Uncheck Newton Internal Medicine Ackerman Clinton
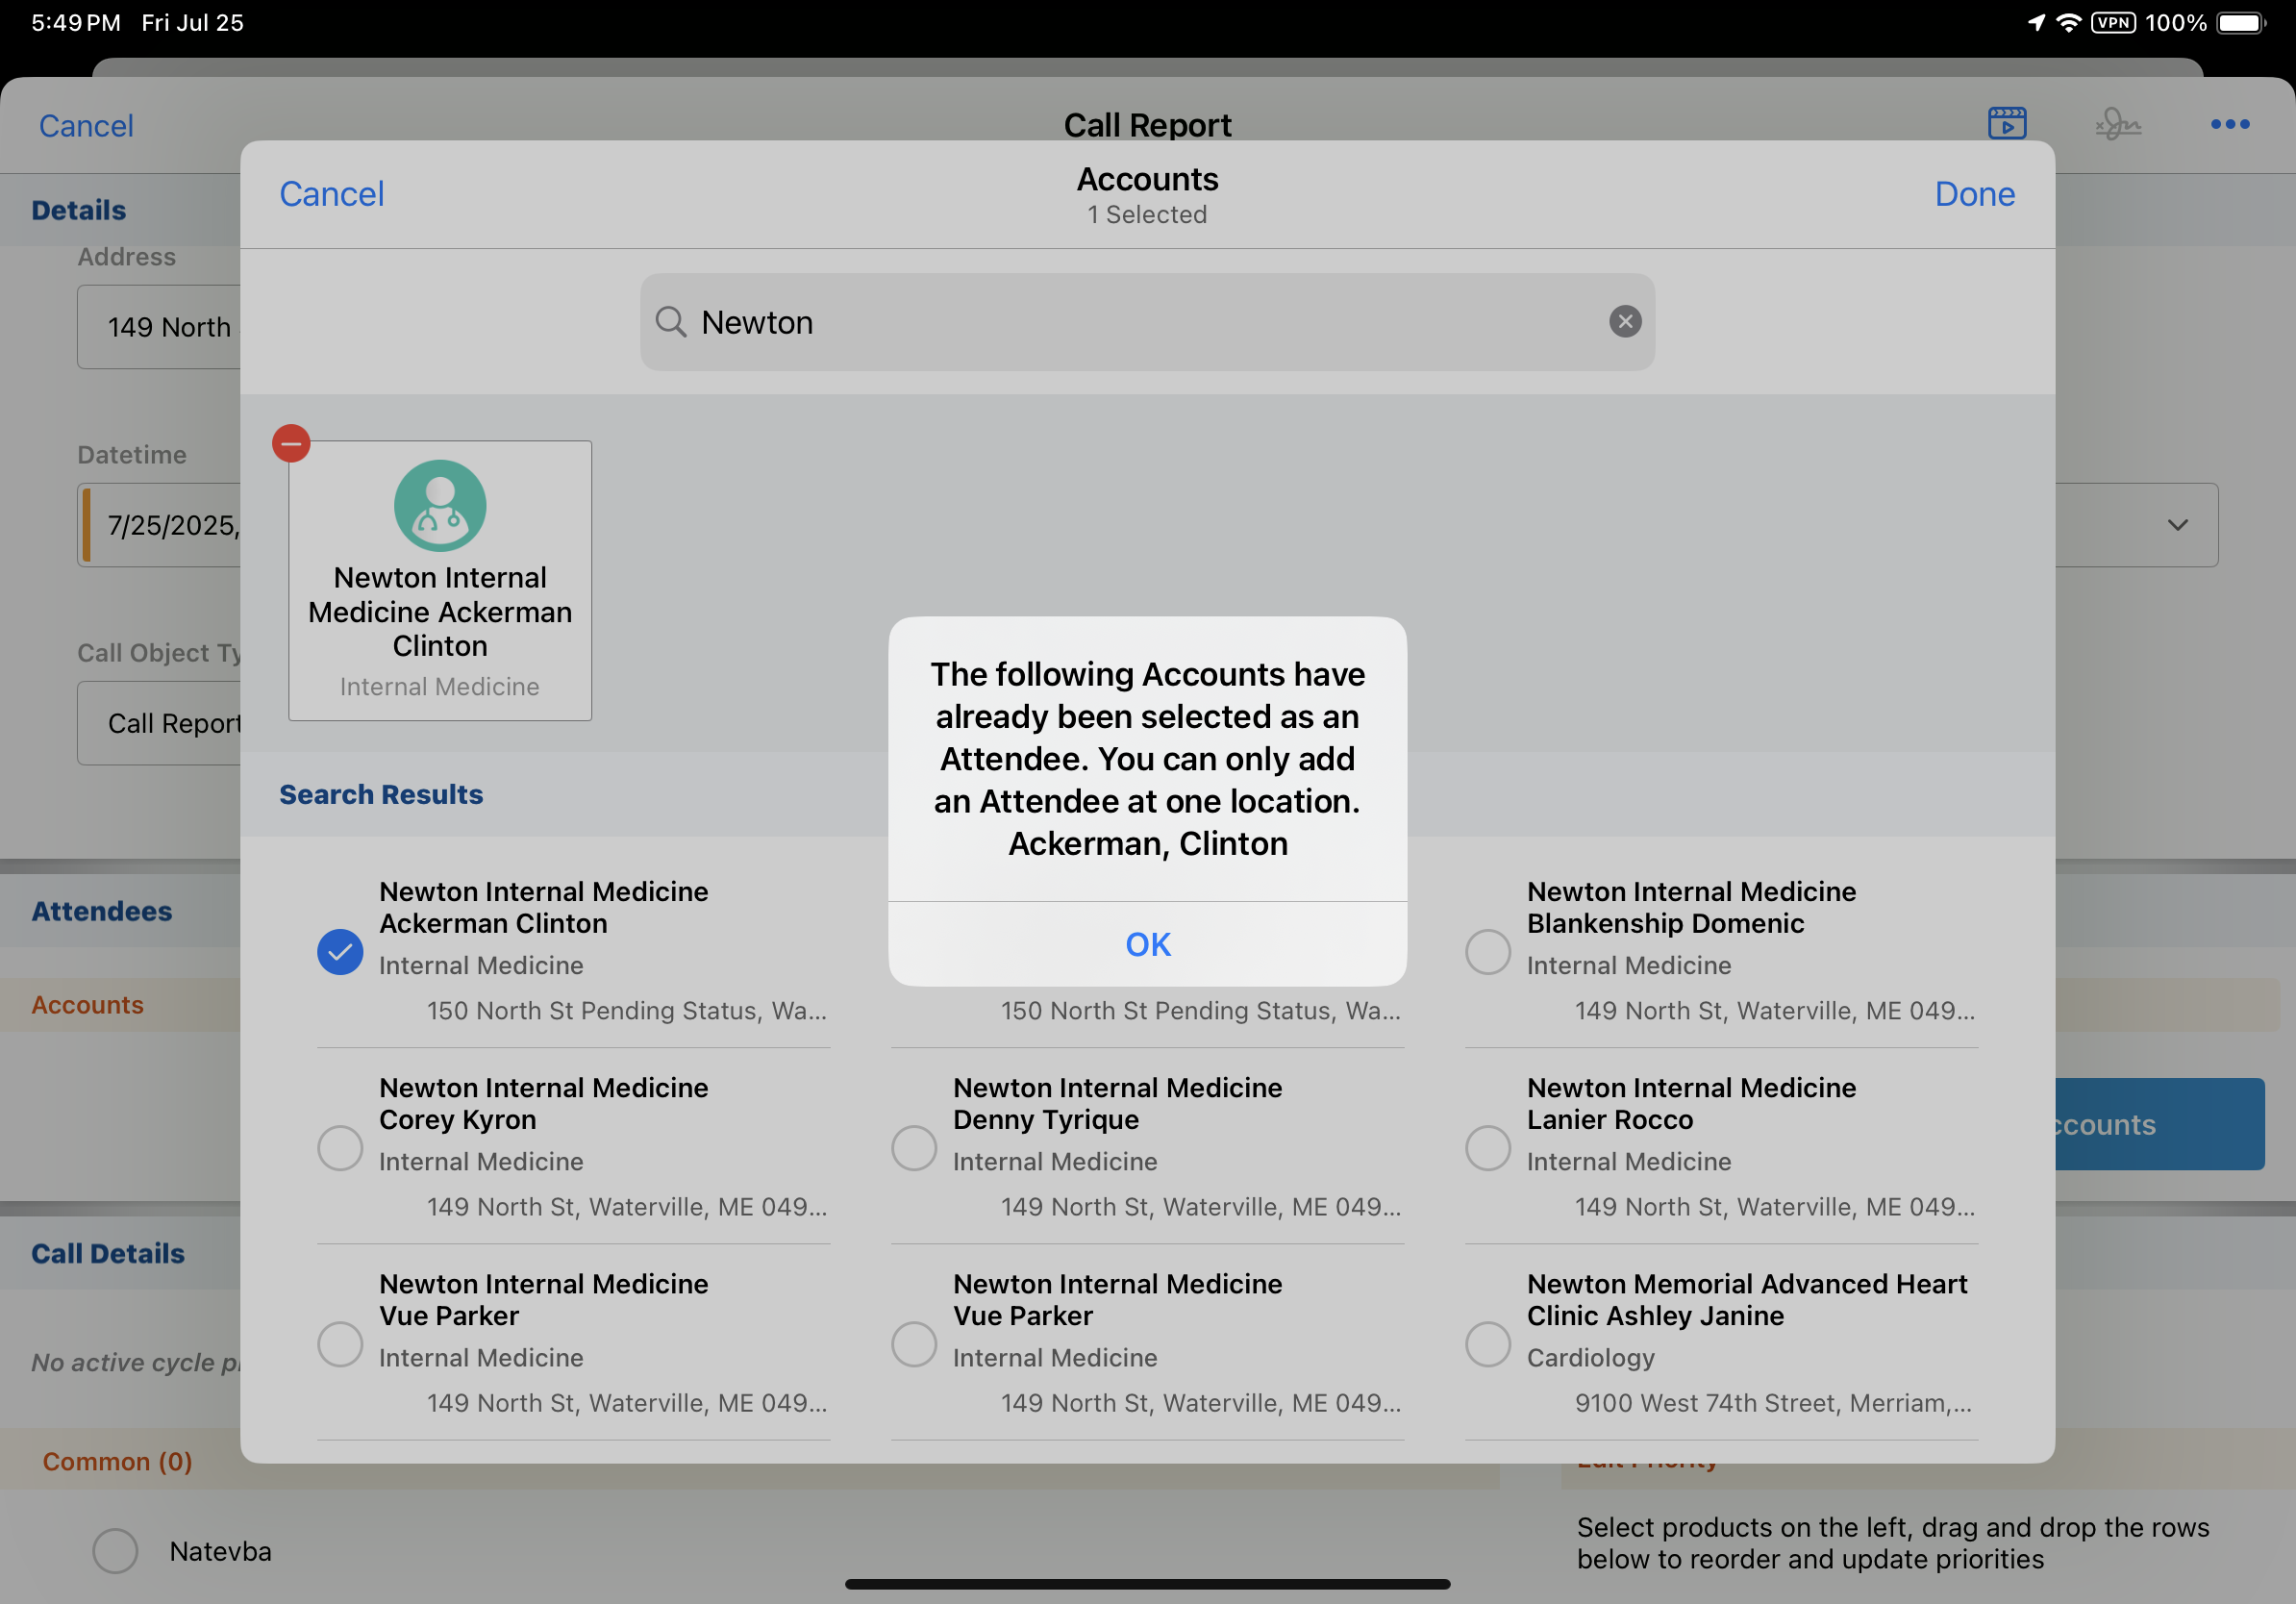The width and height of the screenshot is (2296, 1604). pyautogui.click(x=340, y=951)
